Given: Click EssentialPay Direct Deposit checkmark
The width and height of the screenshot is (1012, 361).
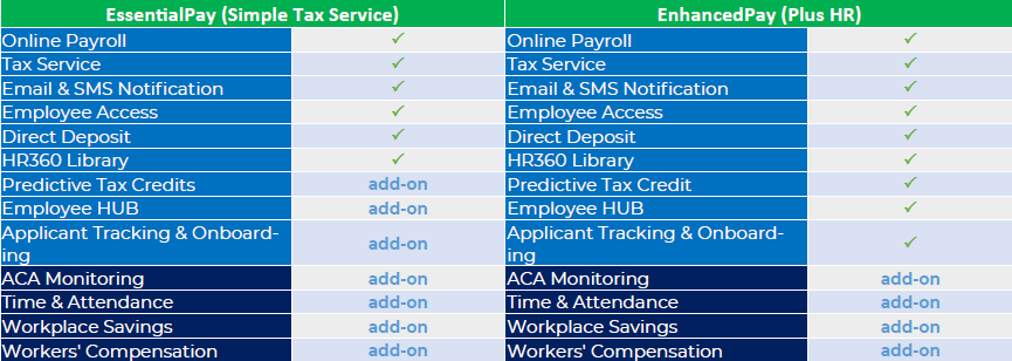Looking at the screenshot, I should (x=398, y=134).
